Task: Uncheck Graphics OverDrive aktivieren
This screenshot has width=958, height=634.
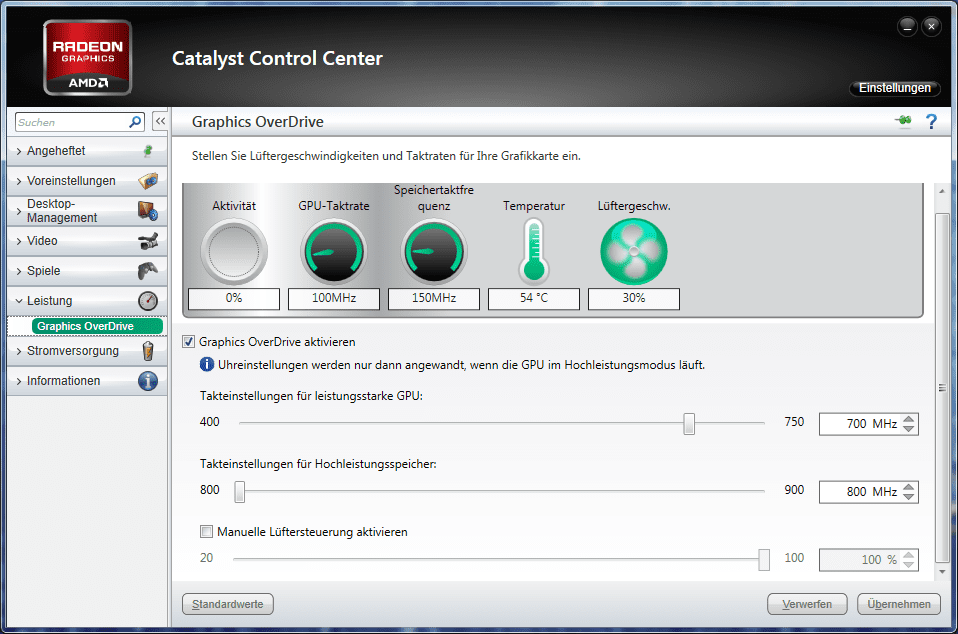Action: [189, 341]
